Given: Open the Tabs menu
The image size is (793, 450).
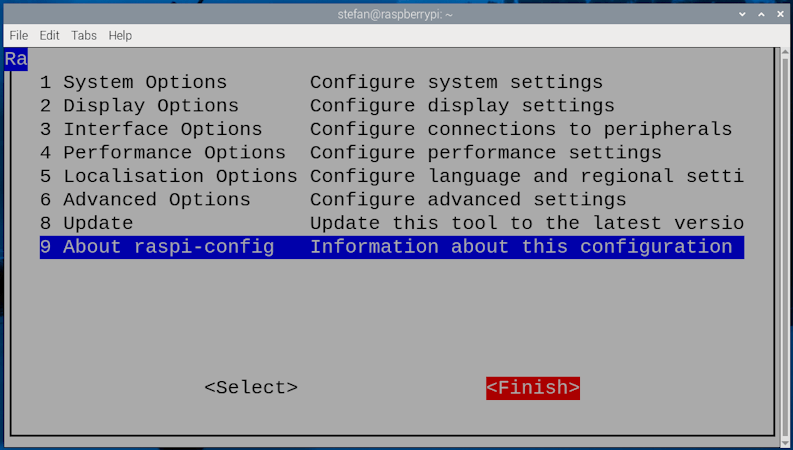Looking at the screenshot, I should click(83, 35).
